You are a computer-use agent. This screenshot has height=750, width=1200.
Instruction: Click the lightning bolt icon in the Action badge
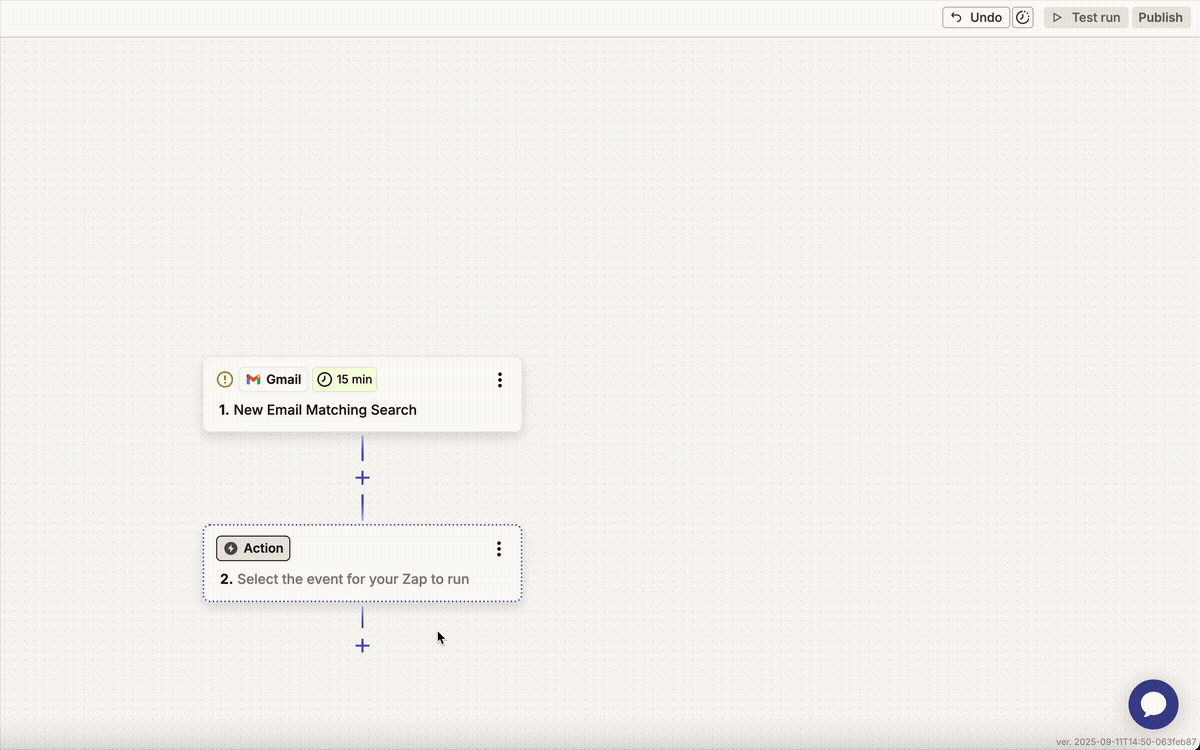(230, 548)
